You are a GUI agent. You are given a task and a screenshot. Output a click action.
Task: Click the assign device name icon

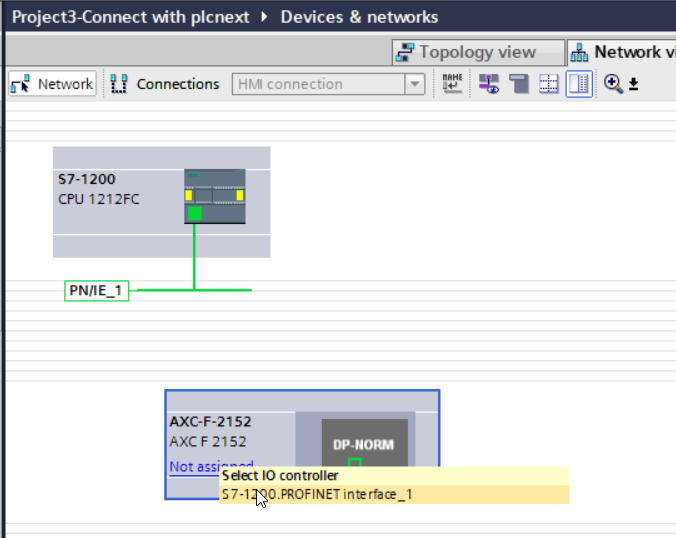tap(452, 83)
